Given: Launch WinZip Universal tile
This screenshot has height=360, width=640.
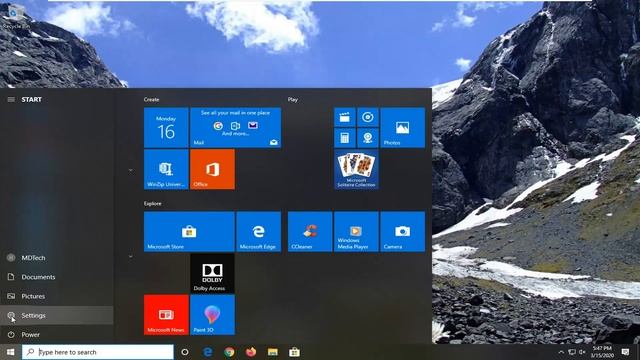Looking at the screenshot, I should tap(166, 169).
